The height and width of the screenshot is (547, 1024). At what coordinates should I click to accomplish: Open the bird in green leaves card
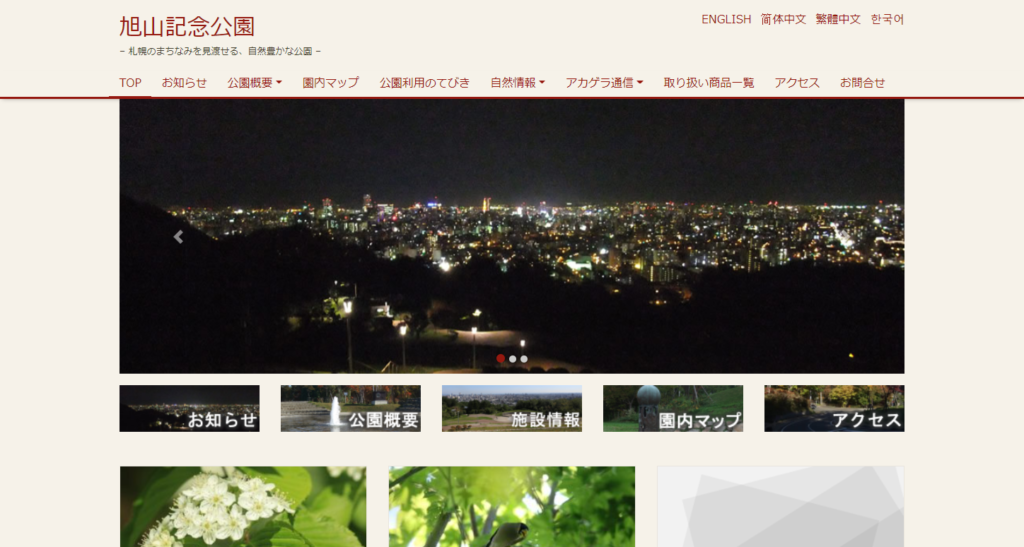tap(512, 507)
